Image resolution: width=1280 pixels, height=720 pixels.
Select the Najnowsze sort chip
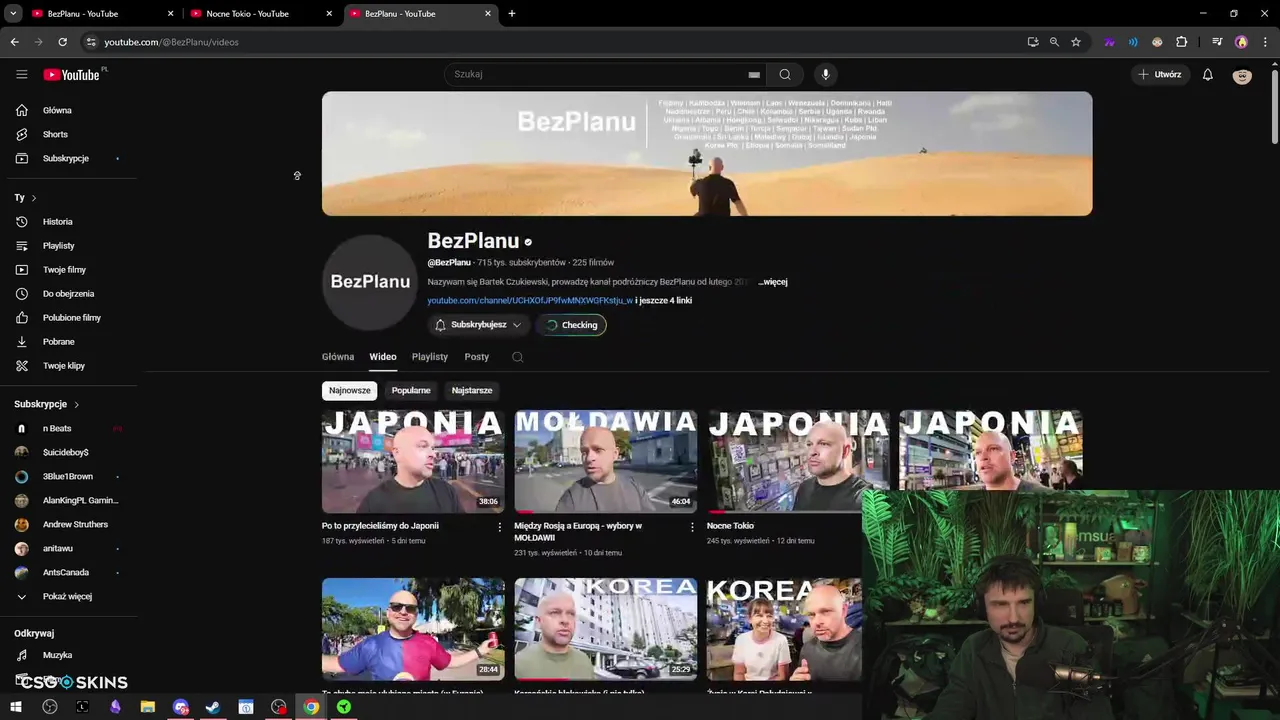(350, 390)
